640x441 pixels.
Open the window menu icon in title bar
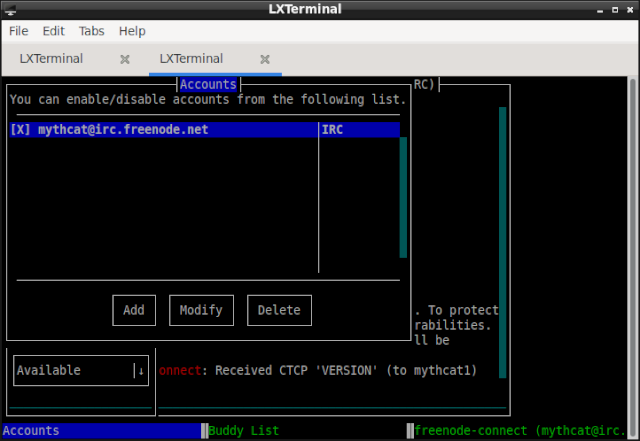(11, 9)
